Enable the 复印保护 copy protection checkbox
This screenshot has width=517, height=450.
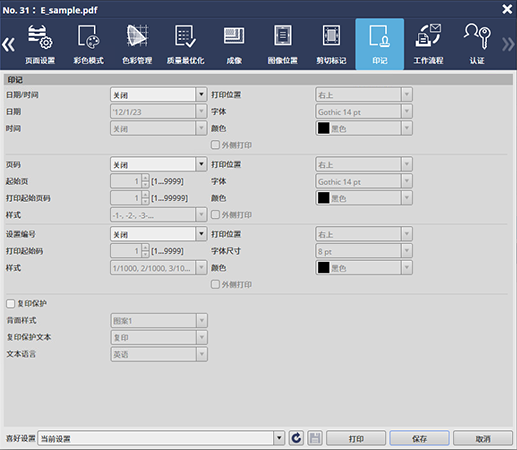point(11,303)
